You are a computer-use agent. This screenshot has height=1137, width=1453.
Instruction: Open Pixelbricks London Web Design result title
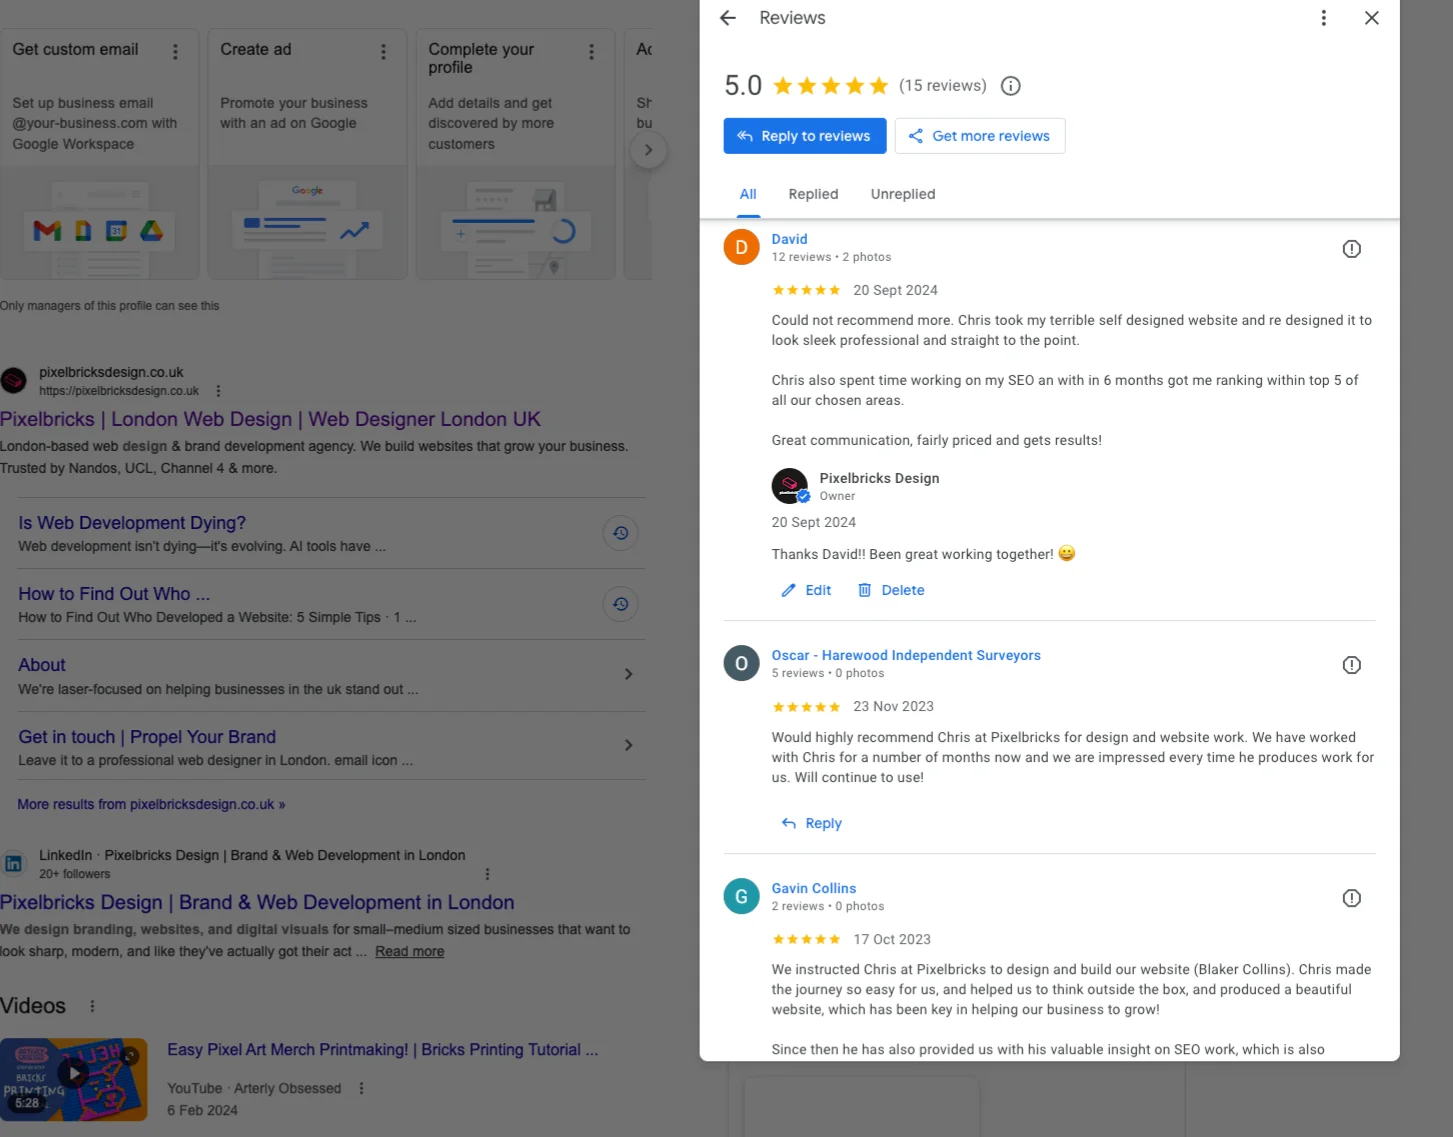(270, 419)
